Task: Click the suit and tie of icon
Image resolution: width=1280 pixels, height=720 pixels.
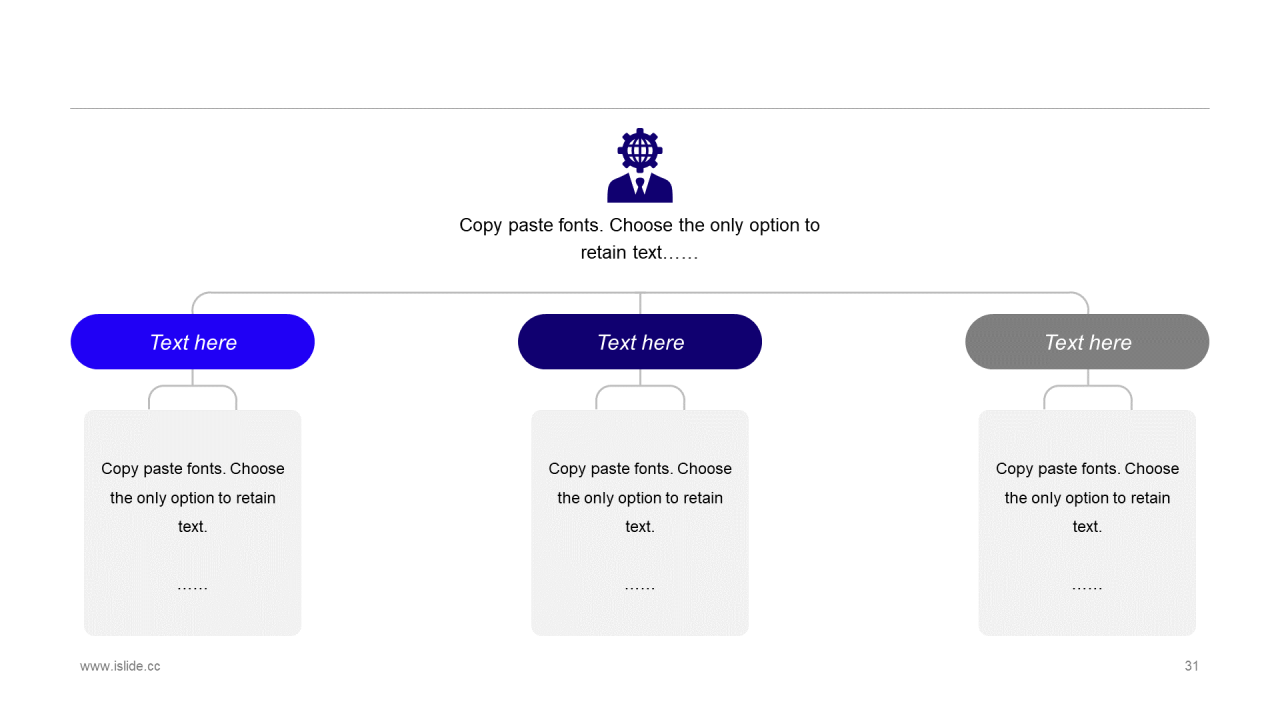Action: (x=640, y=188)
